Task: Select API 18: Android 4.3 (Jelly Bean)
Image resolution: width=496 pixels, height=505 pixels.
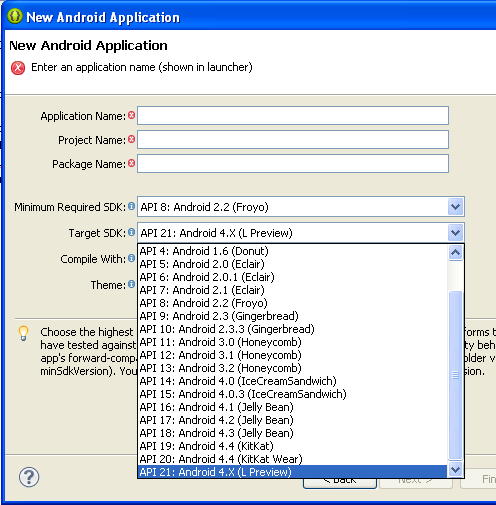Action: [292, 433]
